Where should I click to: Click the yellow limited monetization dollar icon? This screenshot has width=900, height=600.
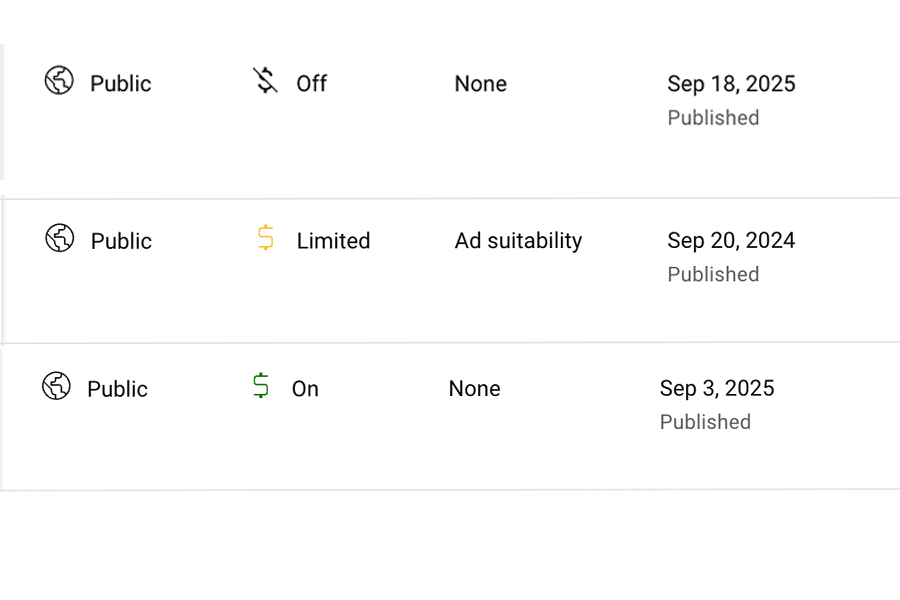(265, 238)
